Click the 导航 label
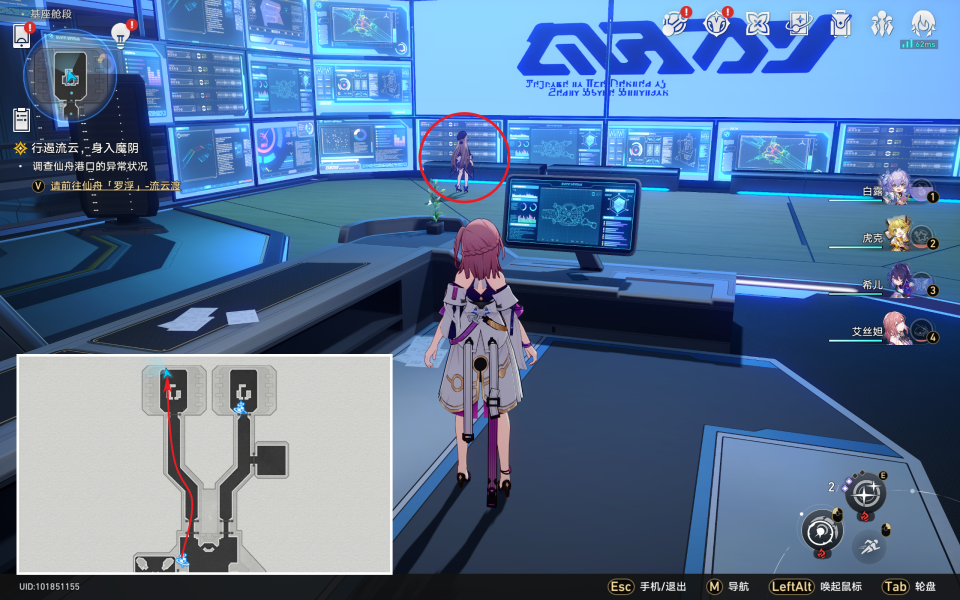The height and width of the screenshot is (600, 960). point(738,586)
